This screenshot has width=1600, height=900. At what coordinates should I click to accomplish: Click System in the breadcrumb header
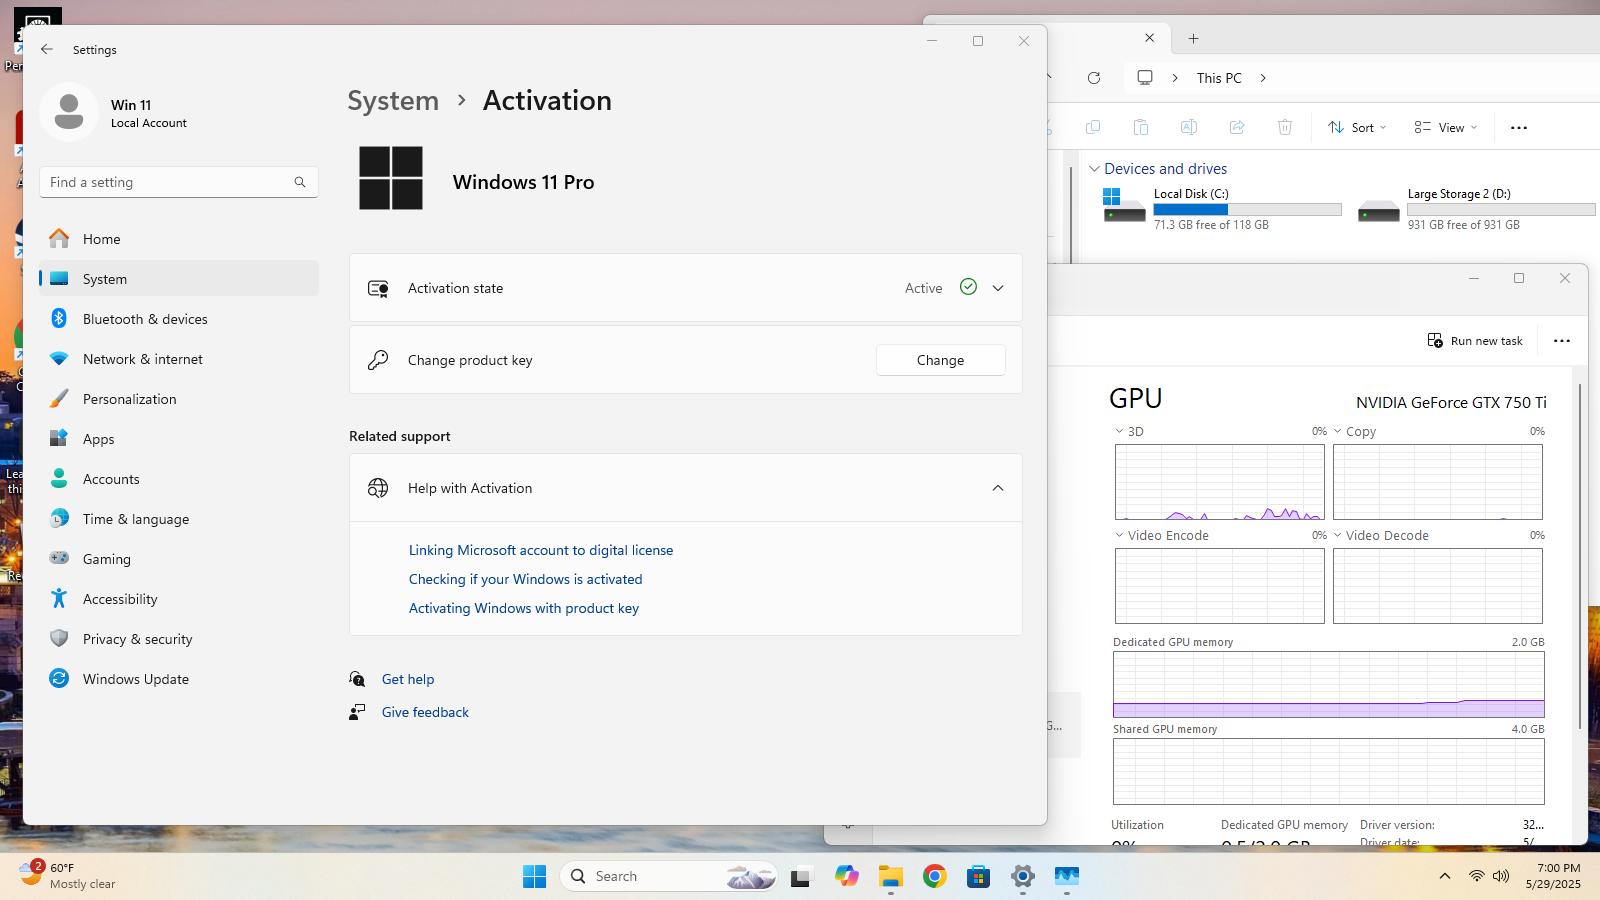pyautogui.click(x=393, y=101)
